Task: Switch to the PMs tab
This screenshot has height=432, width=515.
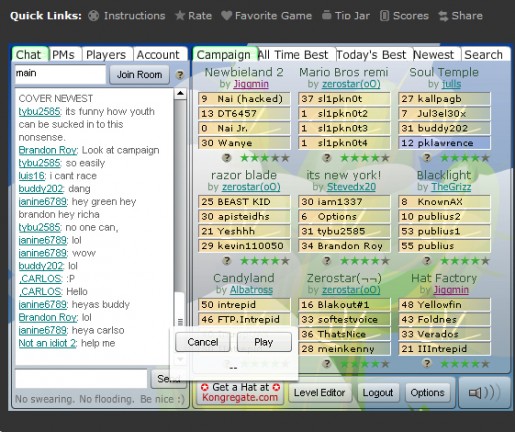Action: (64, 54)
